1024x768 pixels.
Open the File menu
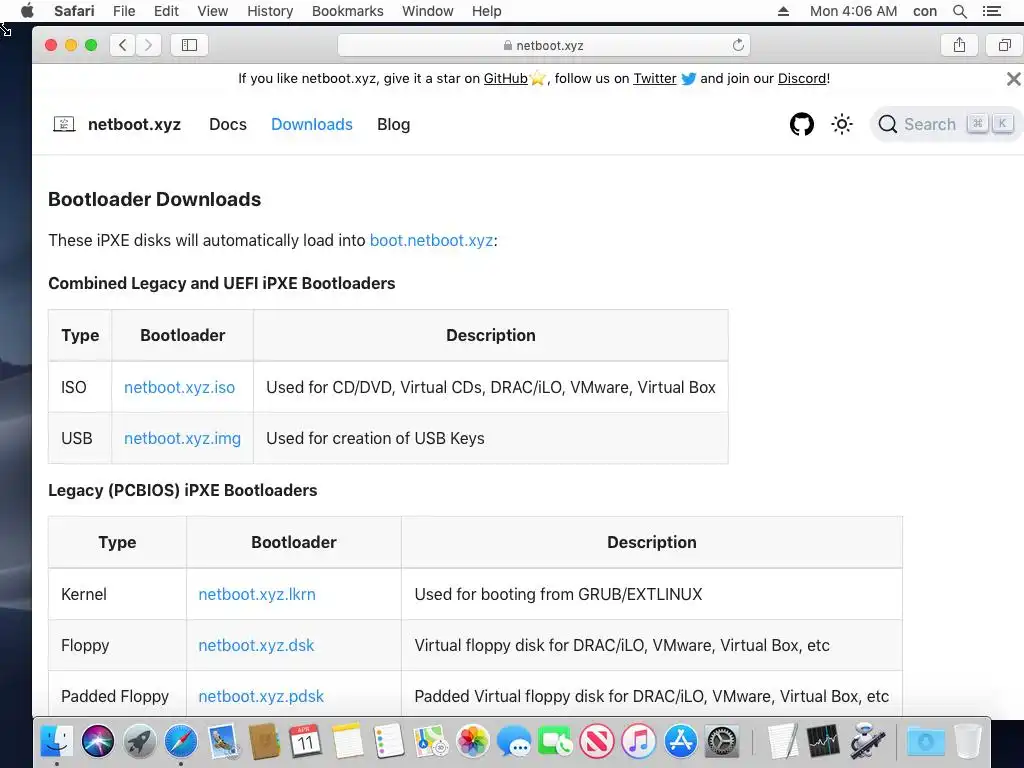[x=124, y=11]
